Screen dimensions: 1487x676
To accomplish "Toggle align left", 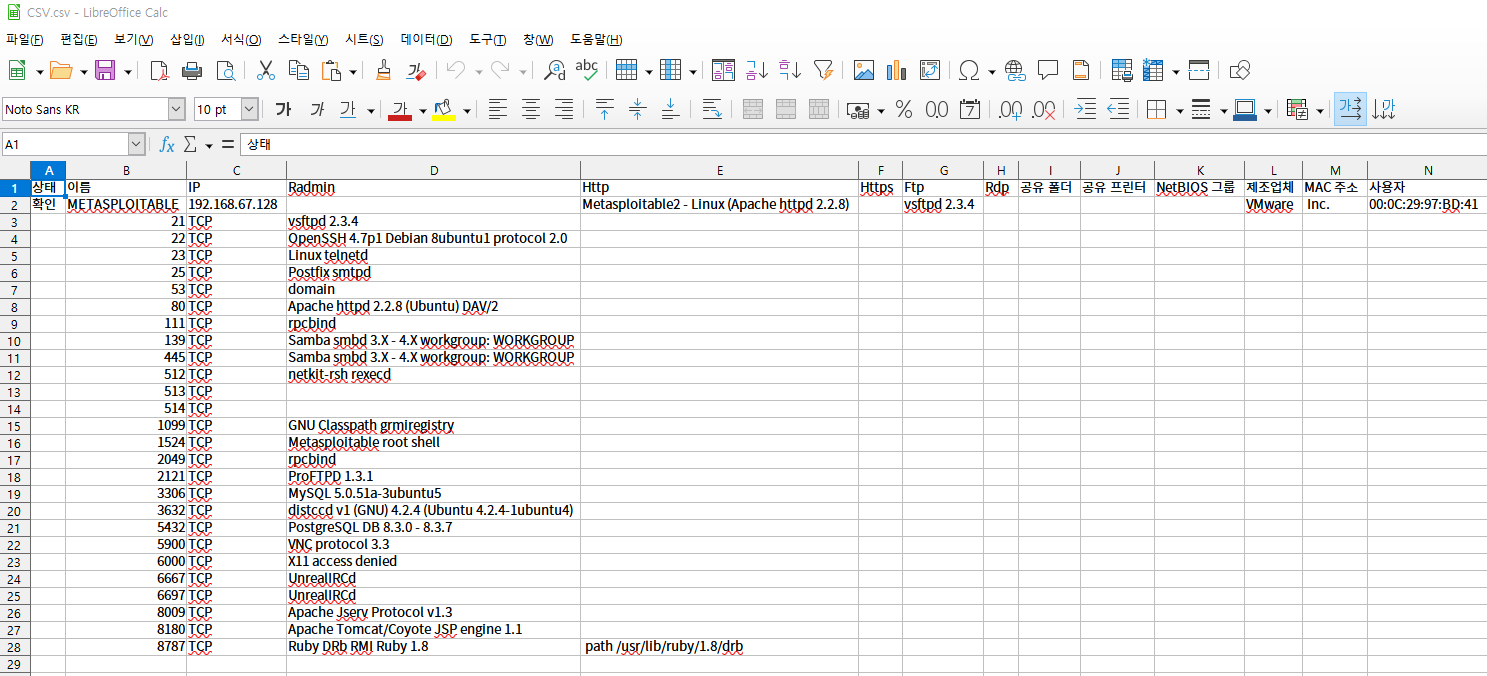I will [498, 109].
